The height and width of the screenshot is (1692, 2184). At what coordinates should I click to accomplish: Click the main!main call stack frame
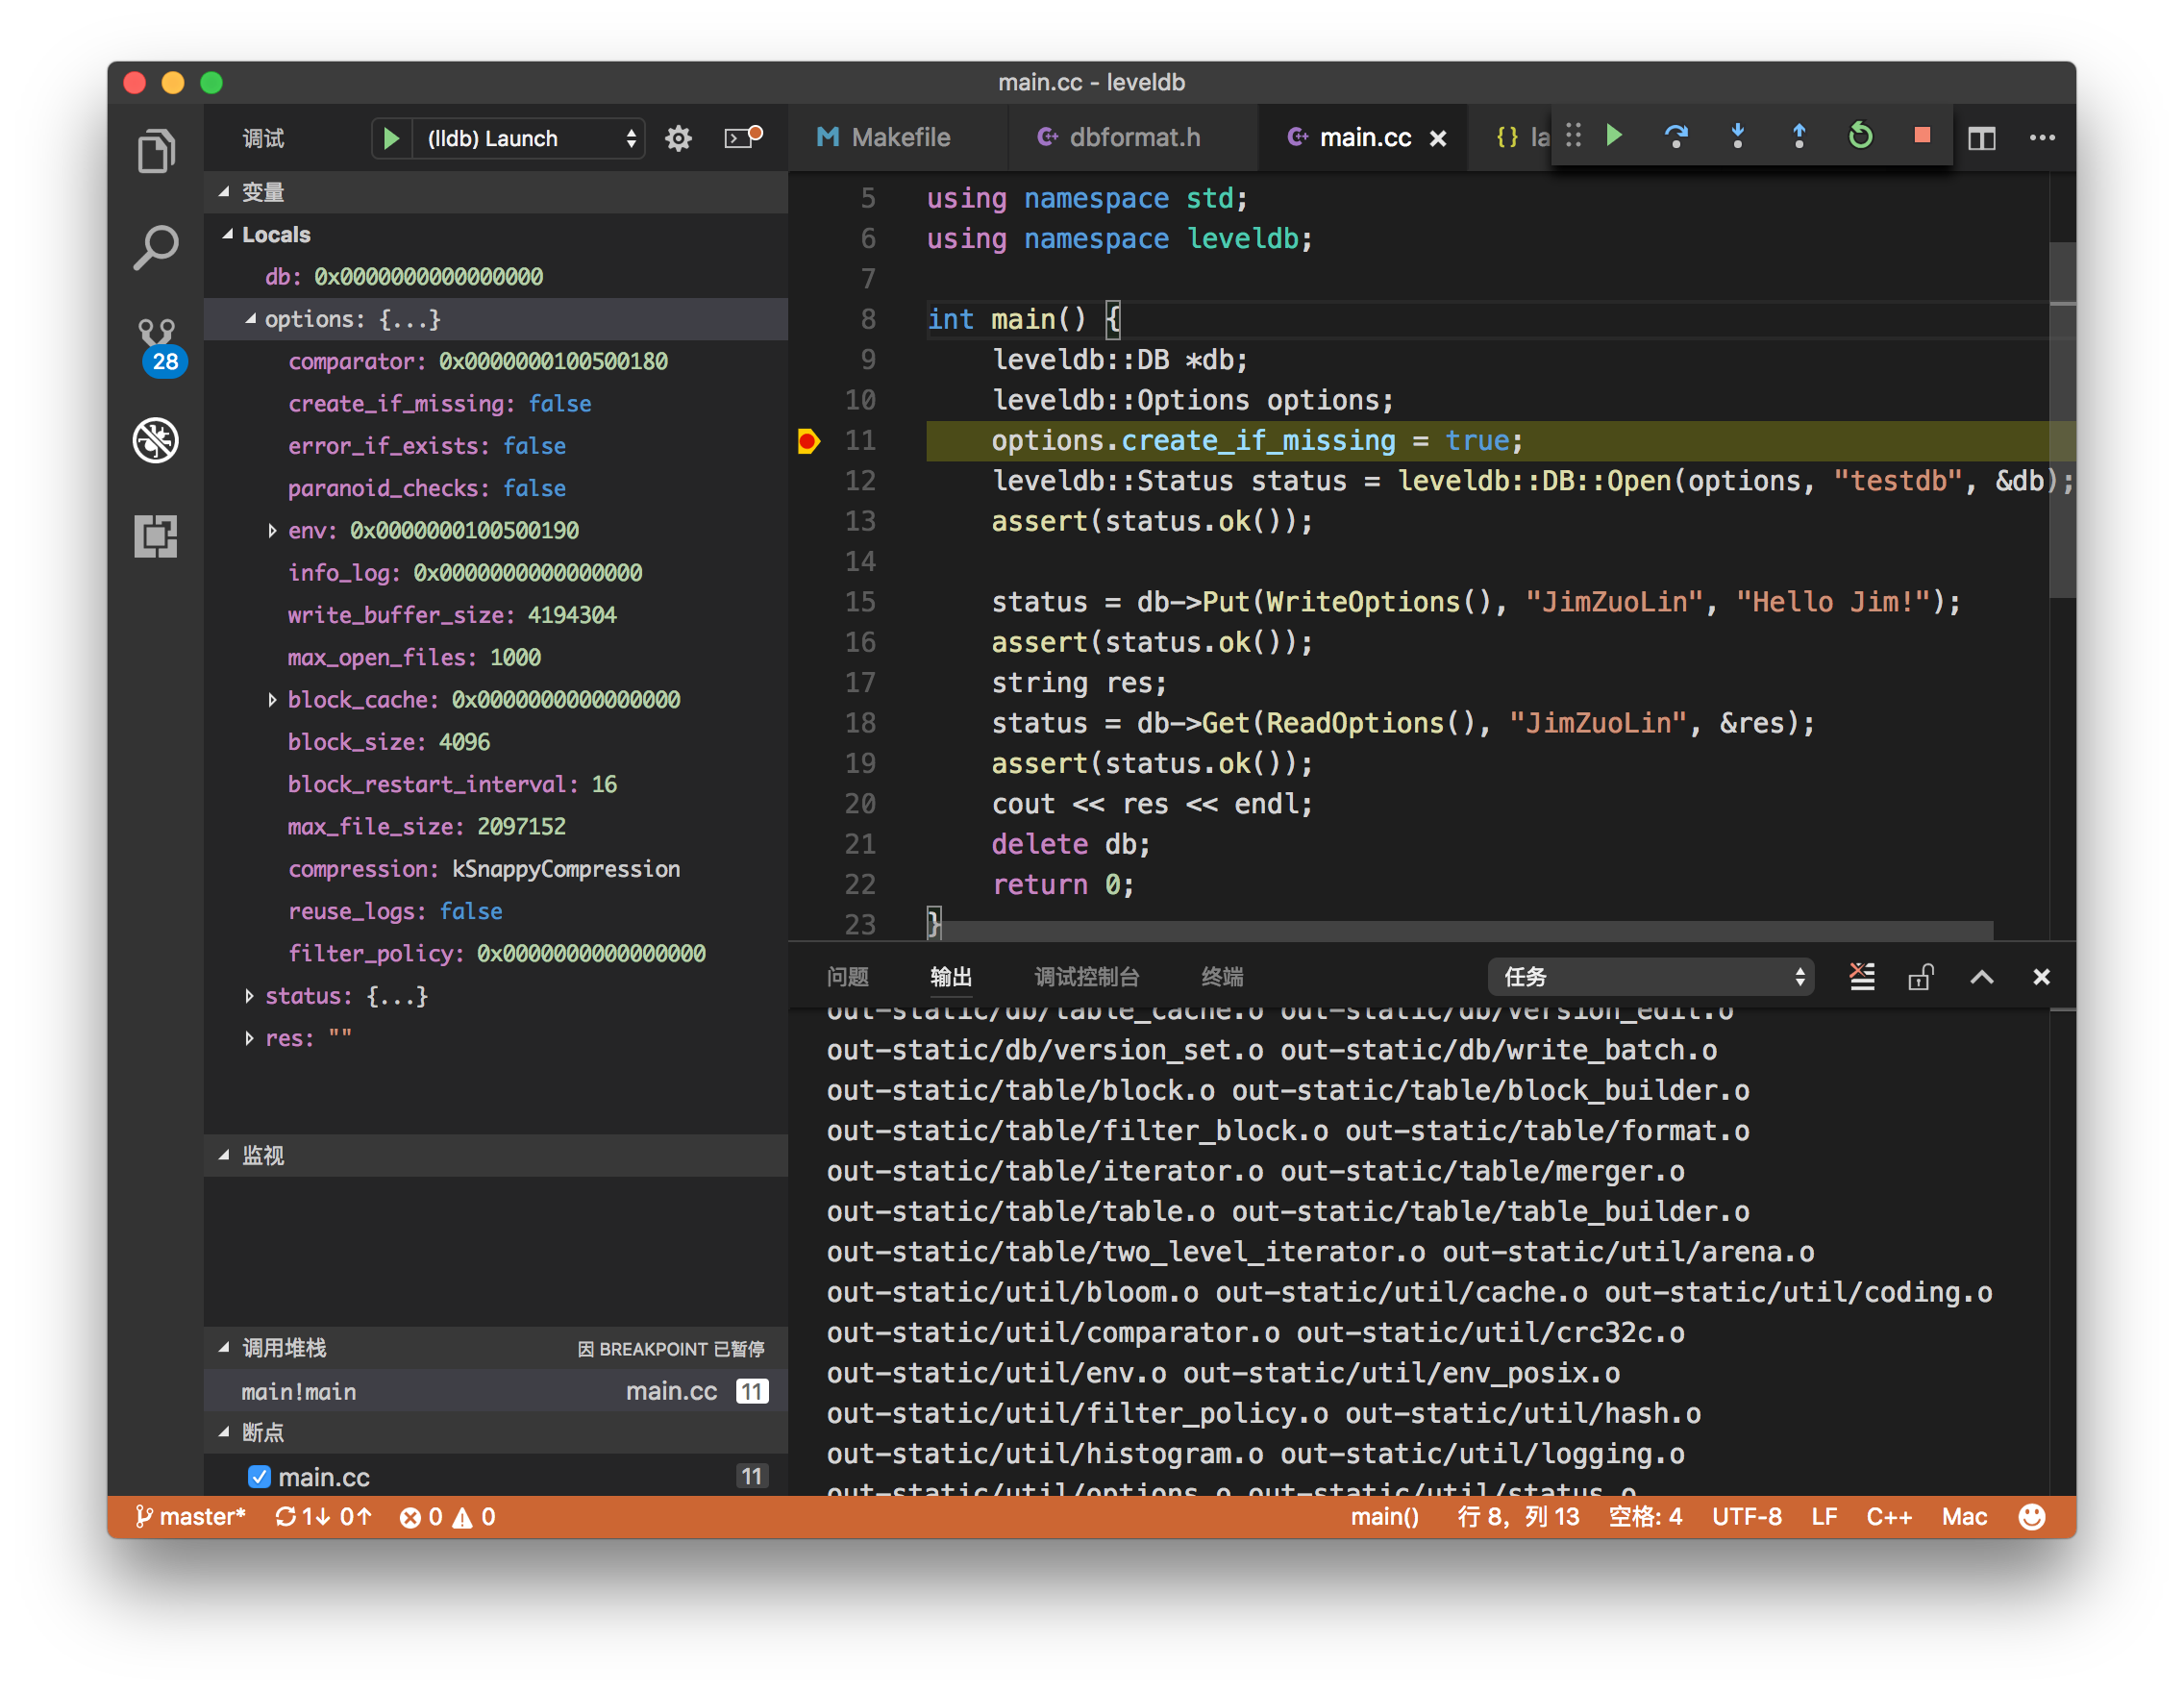click(x=299, y=1392)
